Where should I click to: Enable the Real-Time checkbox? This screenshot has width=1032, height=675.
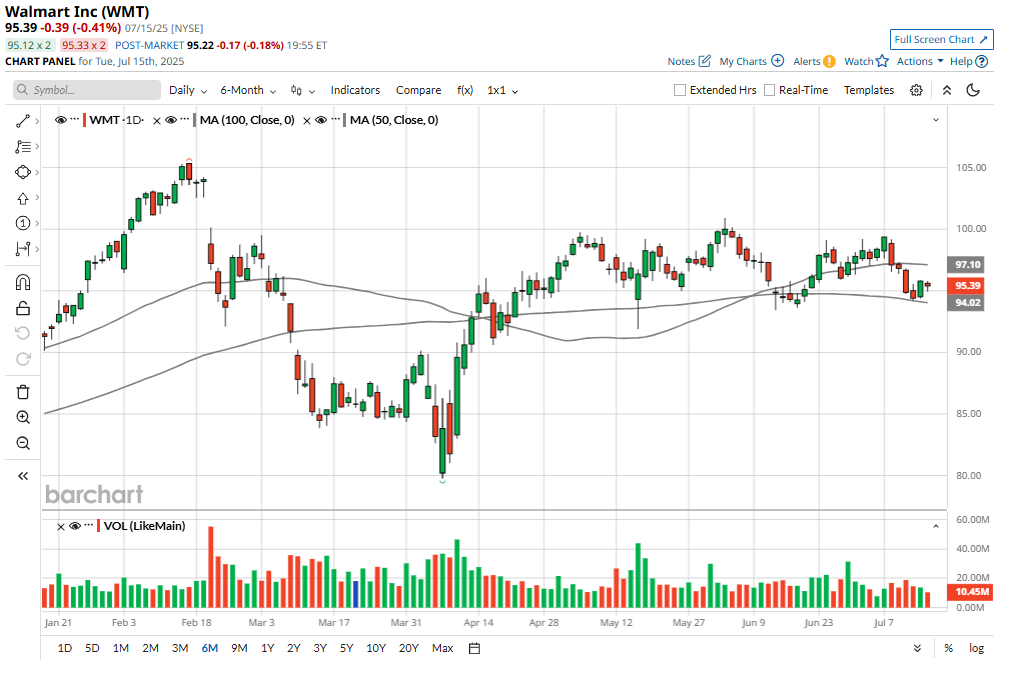[x=769, y=90]
